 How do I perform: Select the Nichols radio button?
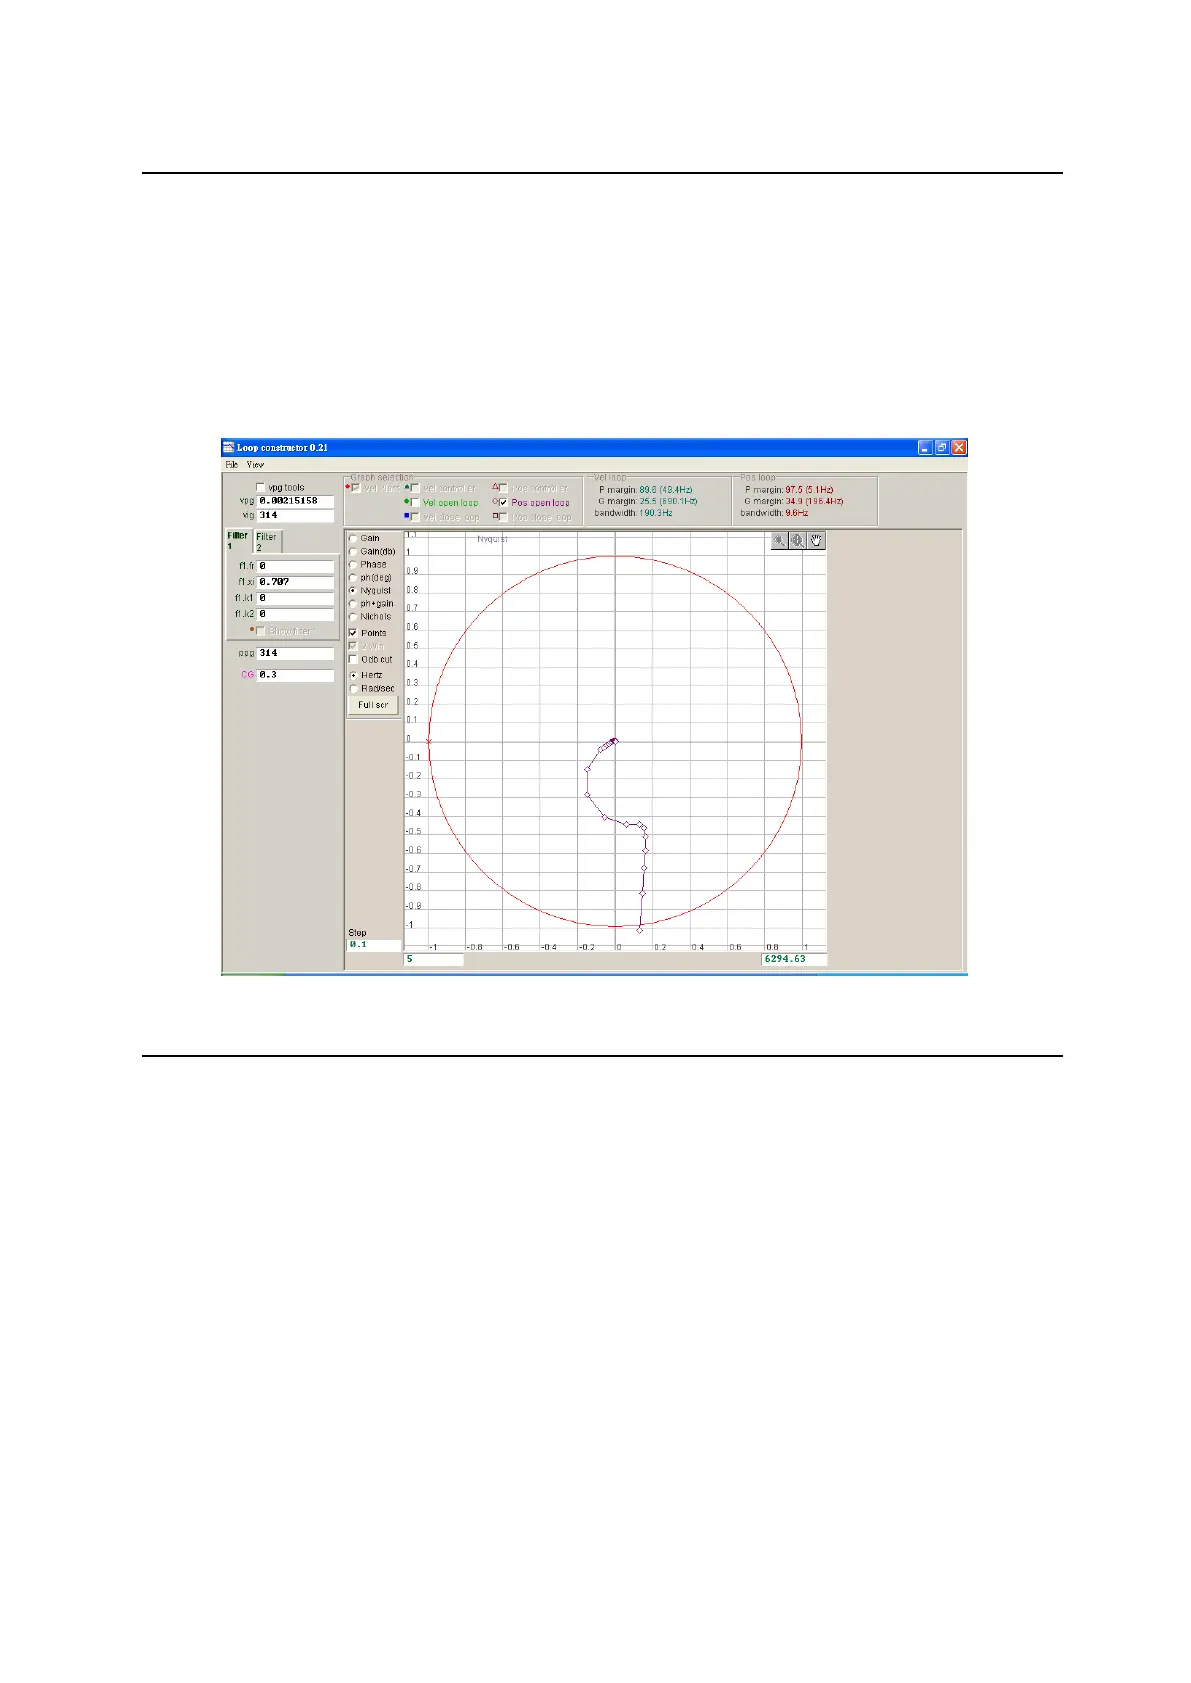coord(353,616)
